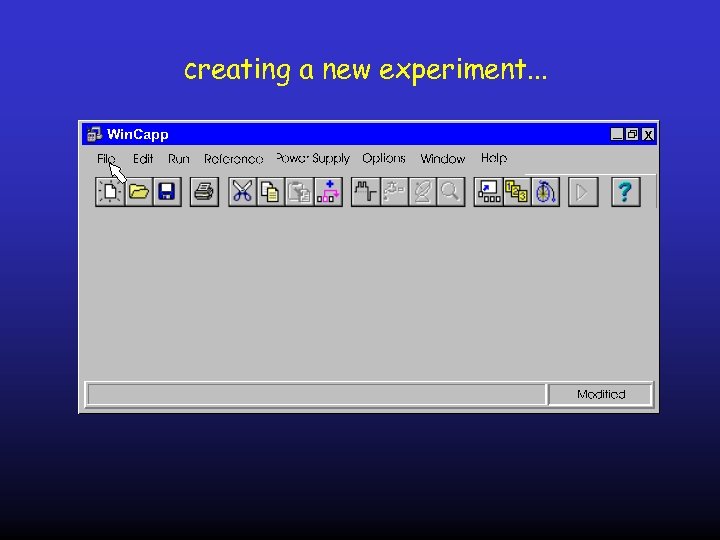
Task: Click the greyed-out magnifying glass icon
Action: point(450,191)
